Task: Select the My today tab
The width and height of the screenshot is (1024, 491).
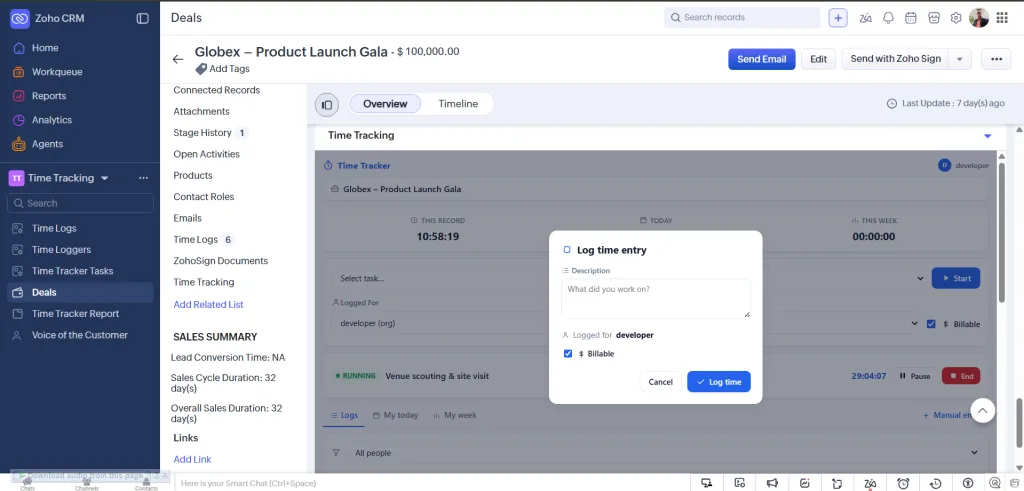Action: pos(395,415)
